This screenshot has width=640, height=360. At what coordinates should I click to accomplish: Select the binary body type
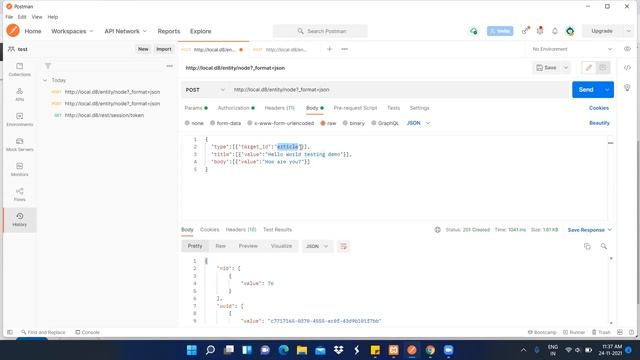click(x=353, y=123)
